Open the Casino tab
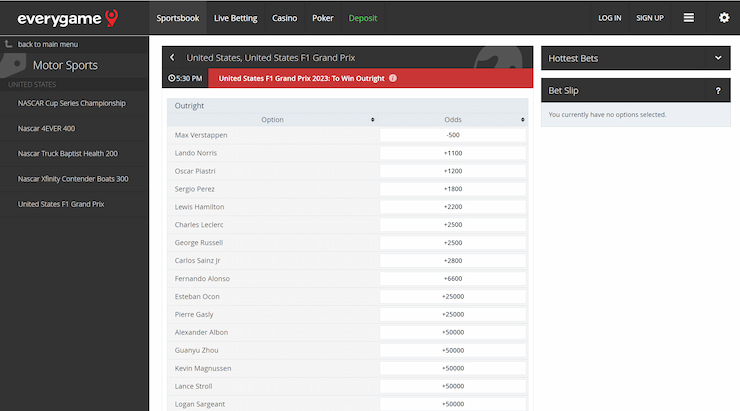The image size is (740, 411). 285,18
